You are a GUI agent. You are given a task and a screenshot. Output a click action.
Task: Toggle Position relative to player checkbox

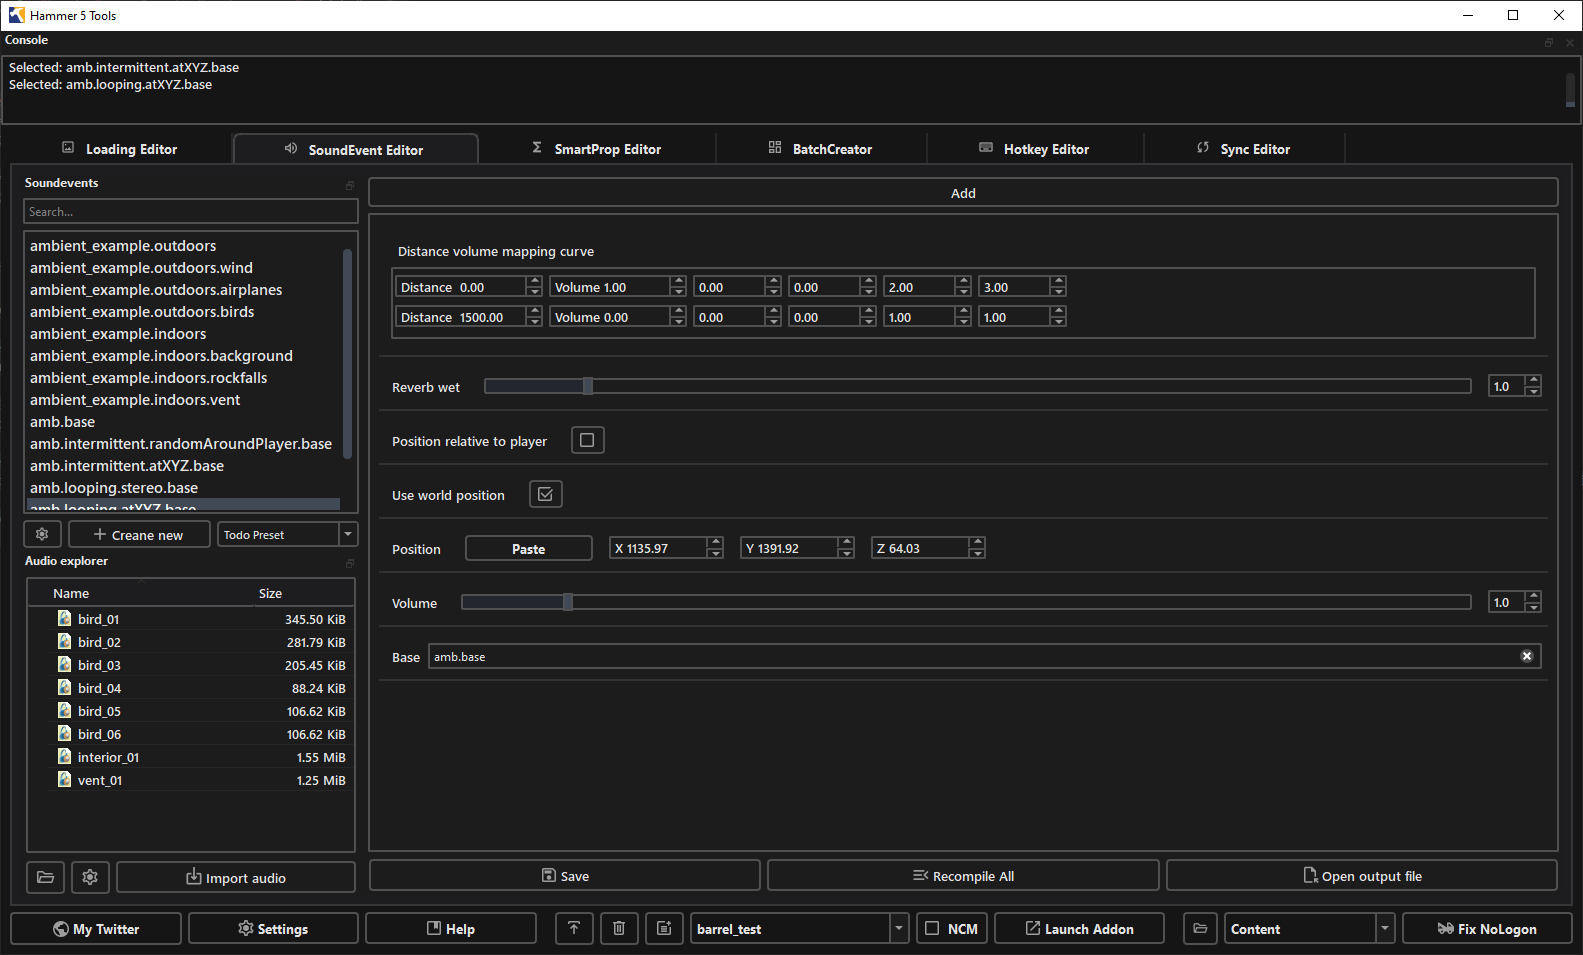pyautogui.click(x=587, y=440)
